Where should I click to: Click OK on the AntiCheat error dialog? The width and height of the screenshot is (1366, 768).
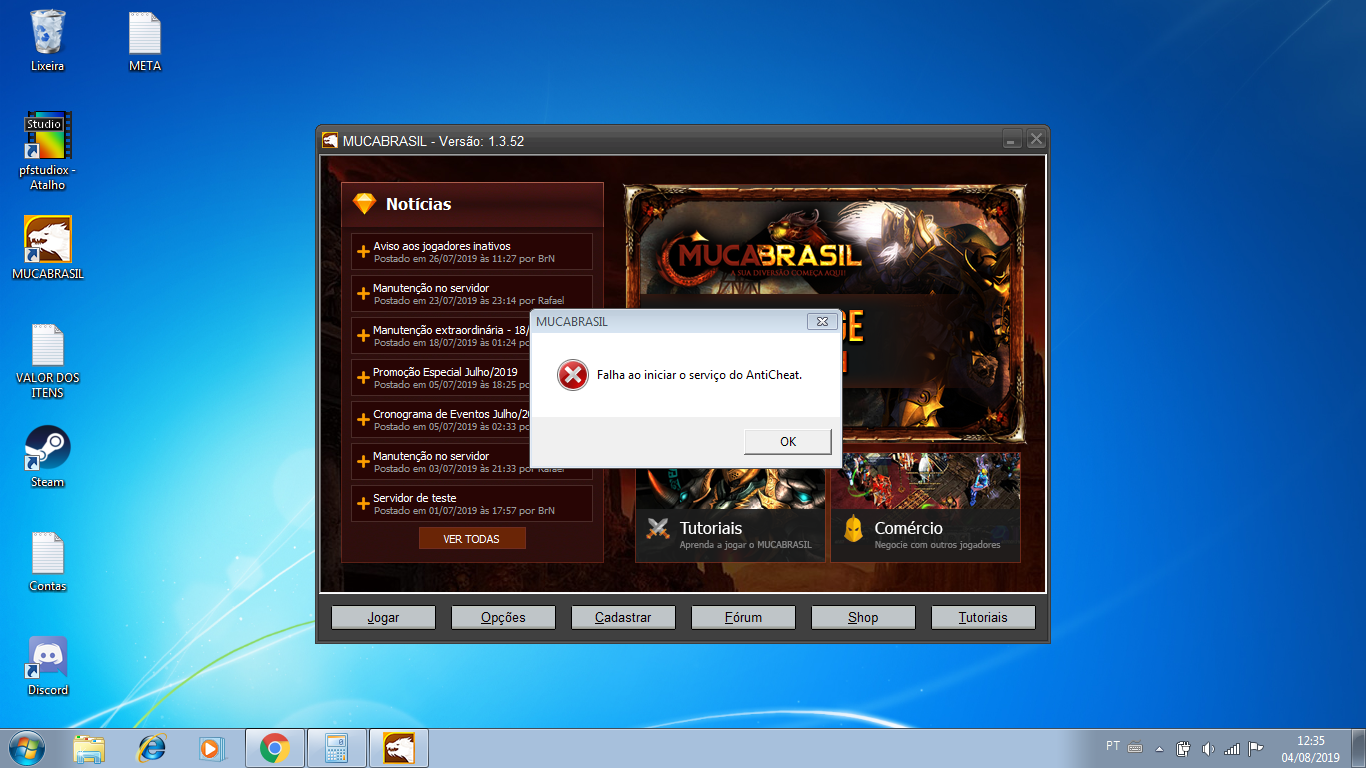tap(787, 441)
